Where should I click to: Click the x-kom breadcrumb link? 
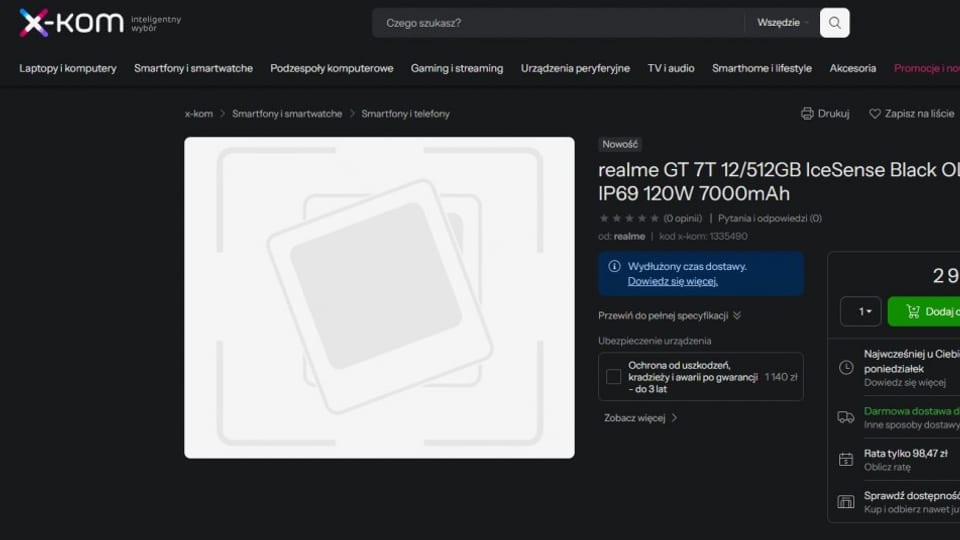coord(199,114)
